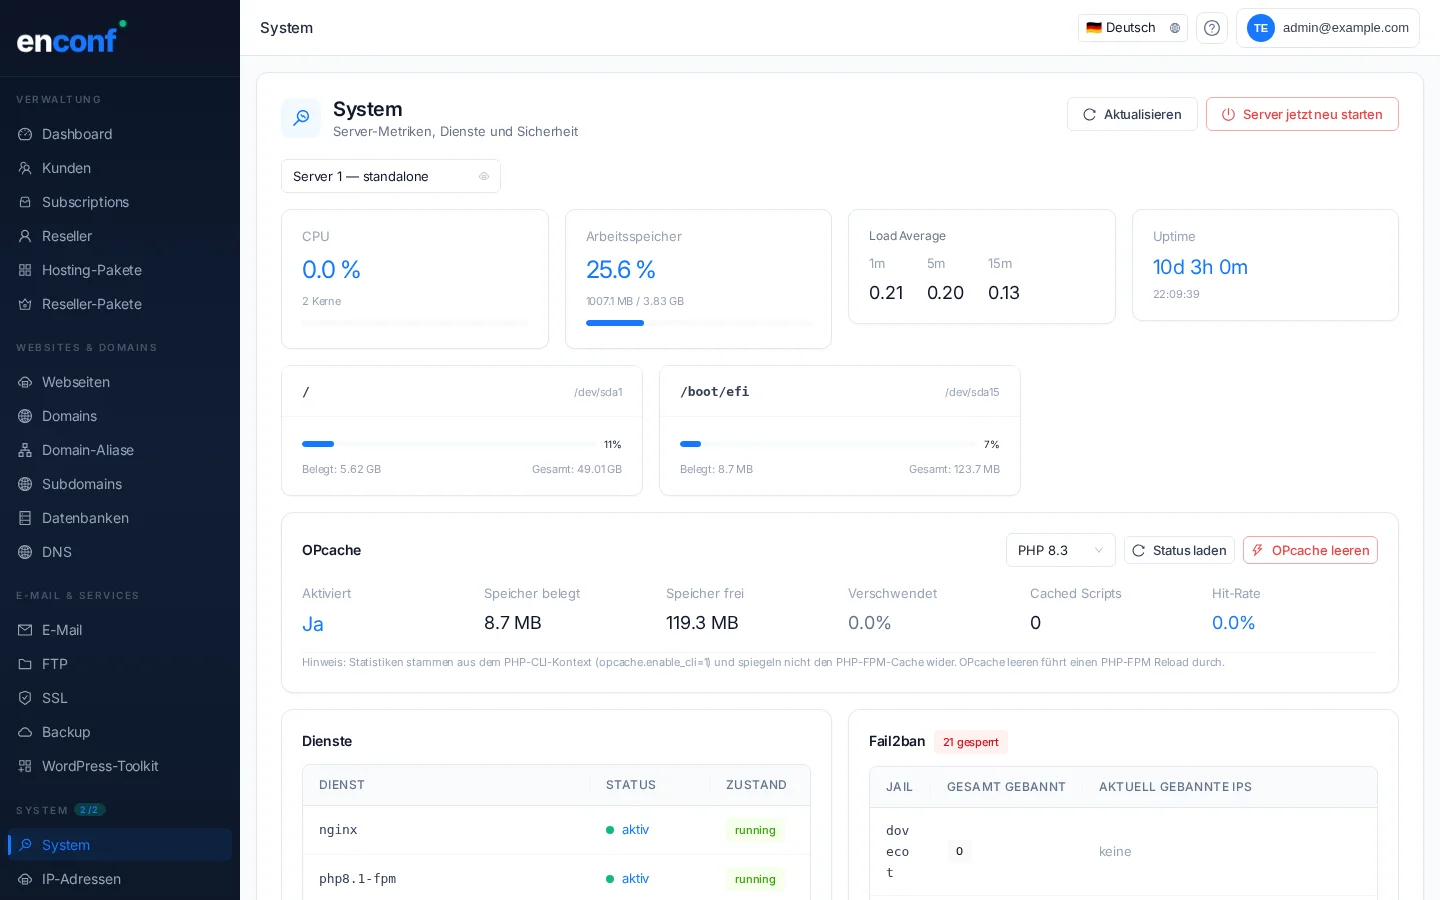
Task: Click the Arbeitsspeicher usage progress bar
Action: click(x=698, y=323)
